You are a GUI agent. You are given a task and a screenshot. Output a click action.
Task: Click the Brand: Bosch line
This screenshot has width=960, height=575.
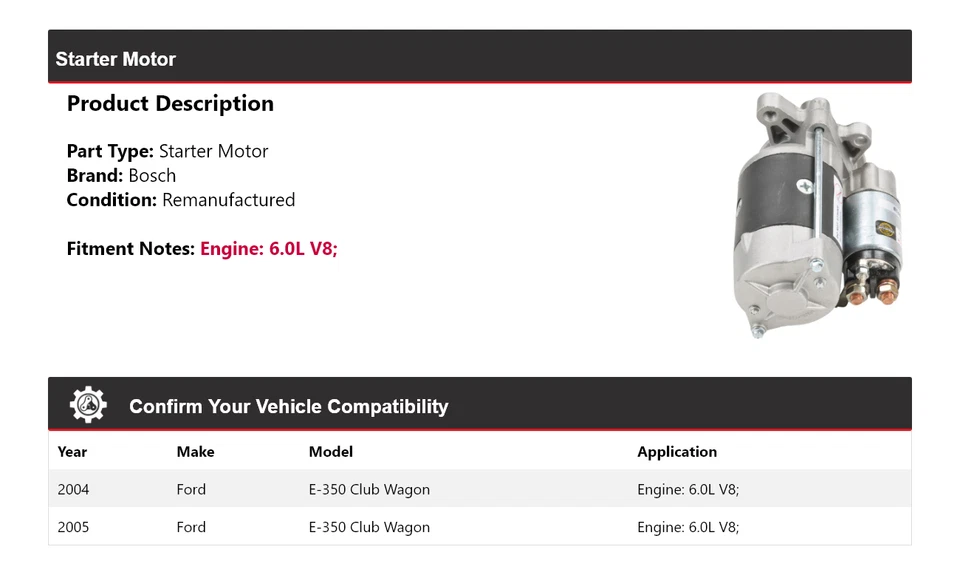(121, 176)
